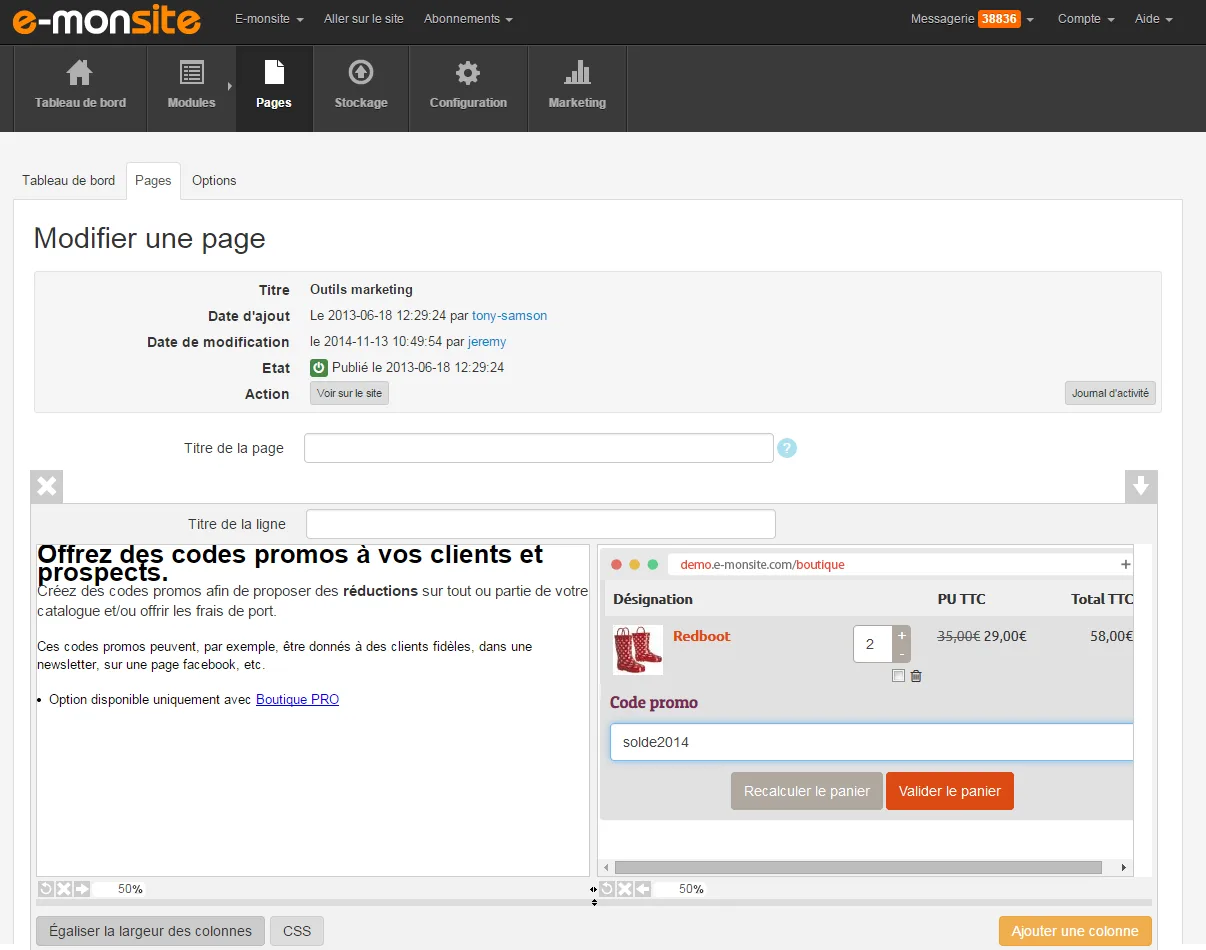Click the Redboot quantity input field

(872, 644)
